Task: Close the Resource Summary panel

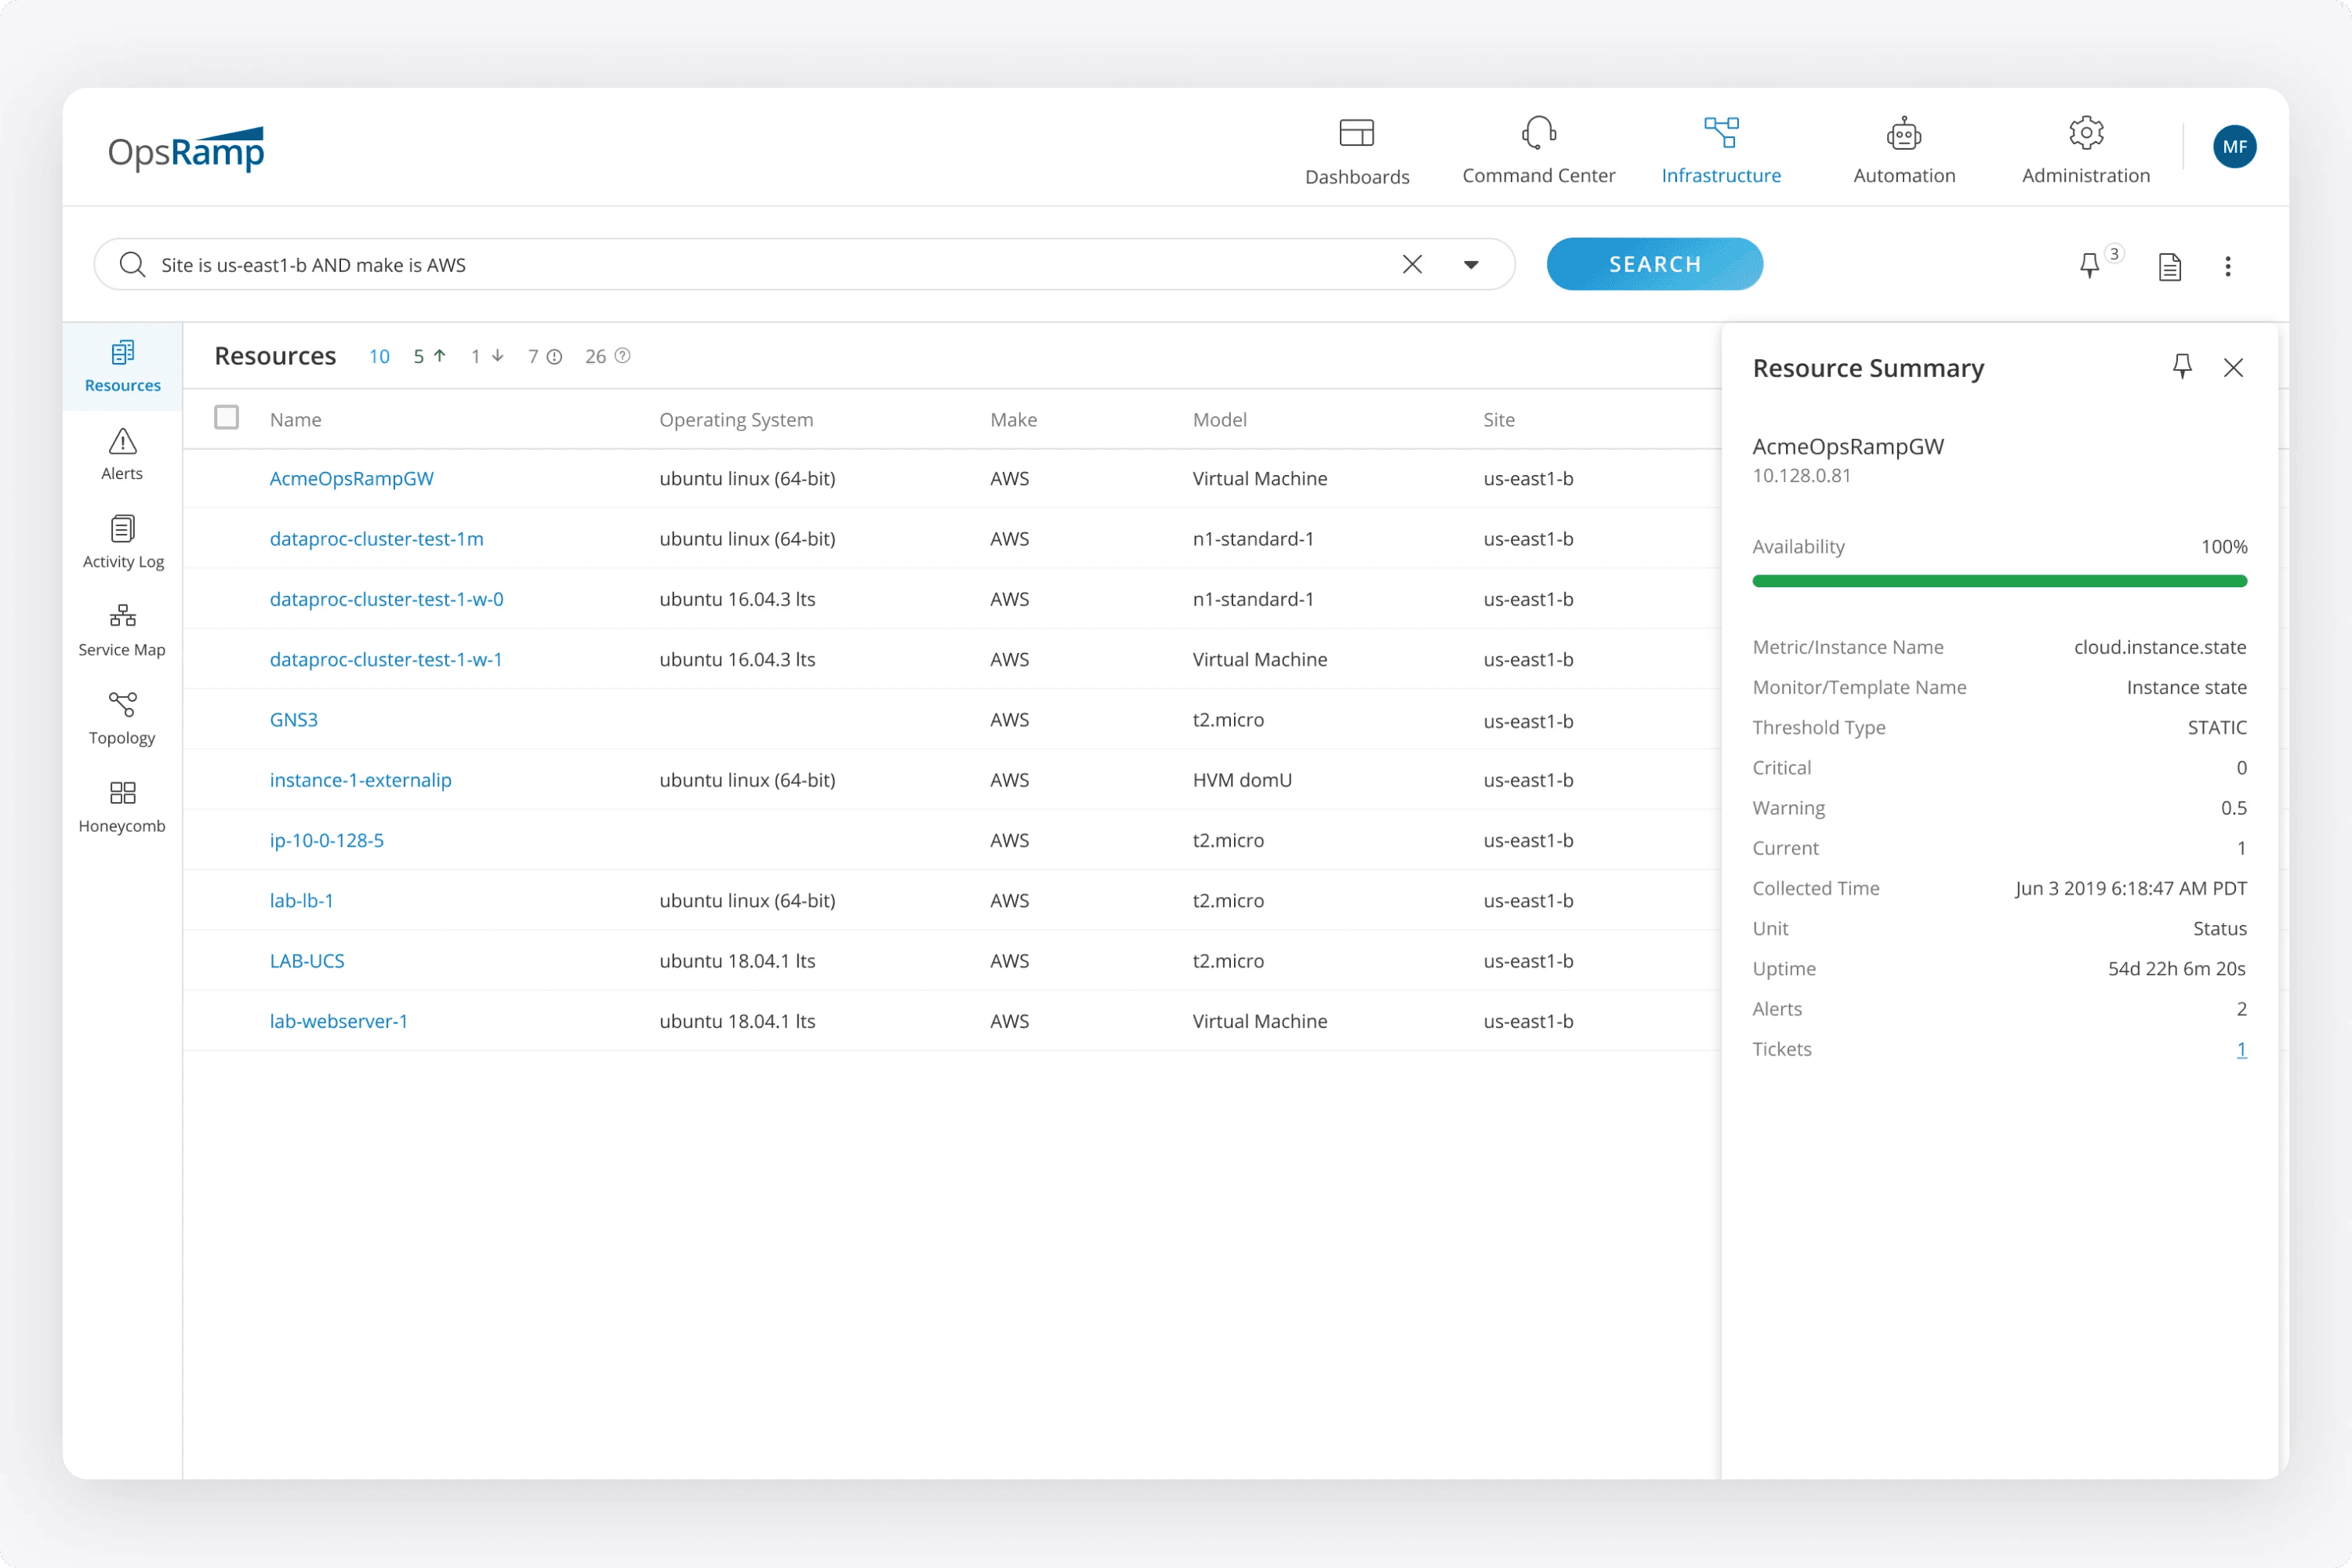Action: pos(2233,367)
